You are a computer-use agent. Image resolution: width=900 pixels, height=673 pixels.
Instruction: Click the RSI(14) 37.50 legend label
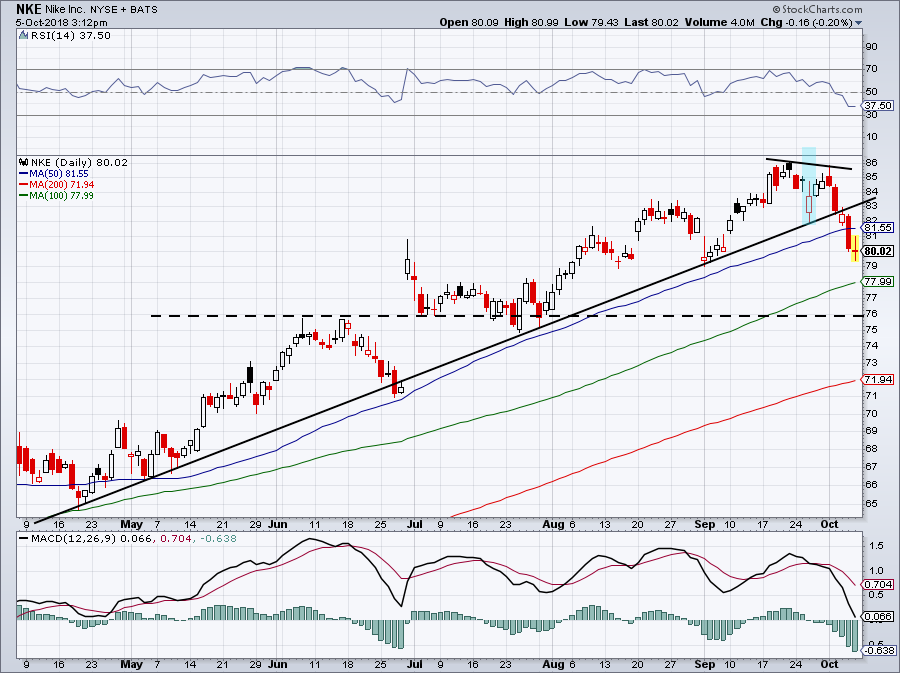[x=71, y=36]
